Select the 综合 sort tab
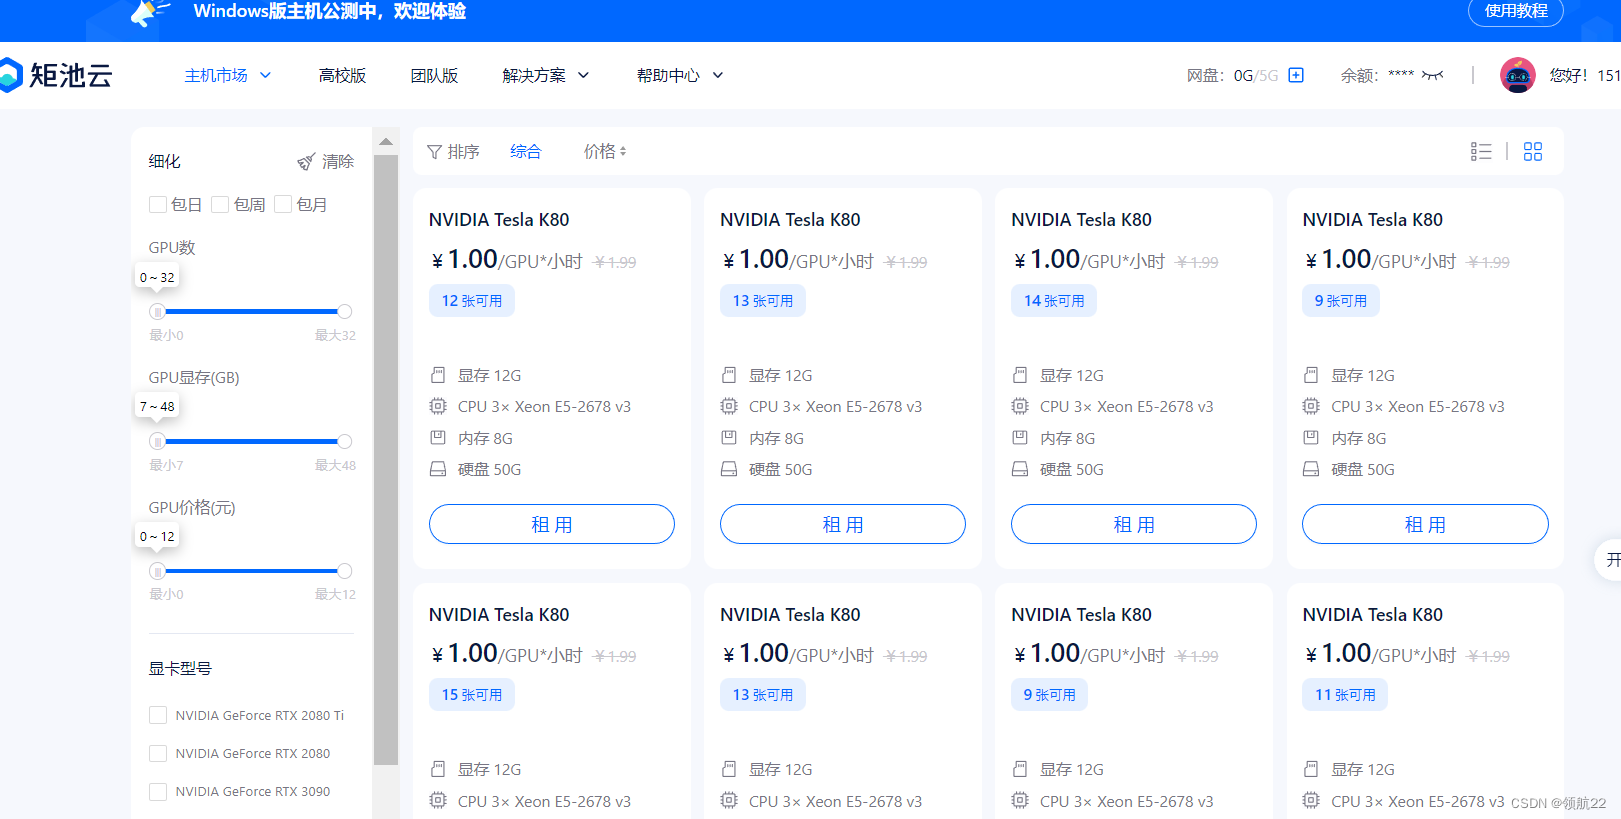Viewport: 1621px width, 819px height. [x=525, y=151]
